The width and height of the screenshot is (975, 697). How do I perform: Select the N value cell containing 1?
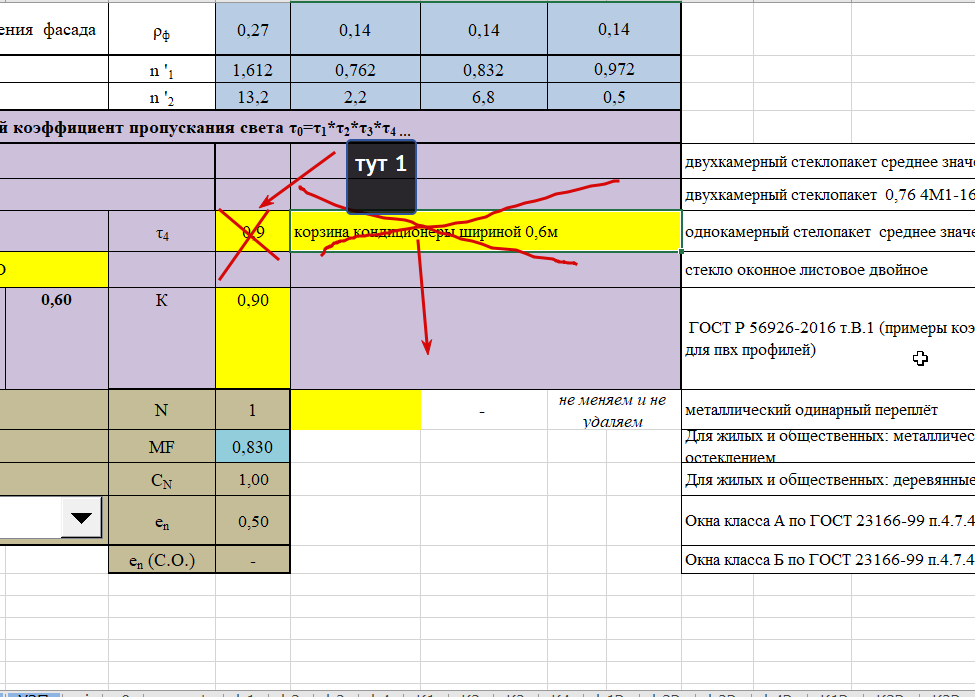pos(253,410)
